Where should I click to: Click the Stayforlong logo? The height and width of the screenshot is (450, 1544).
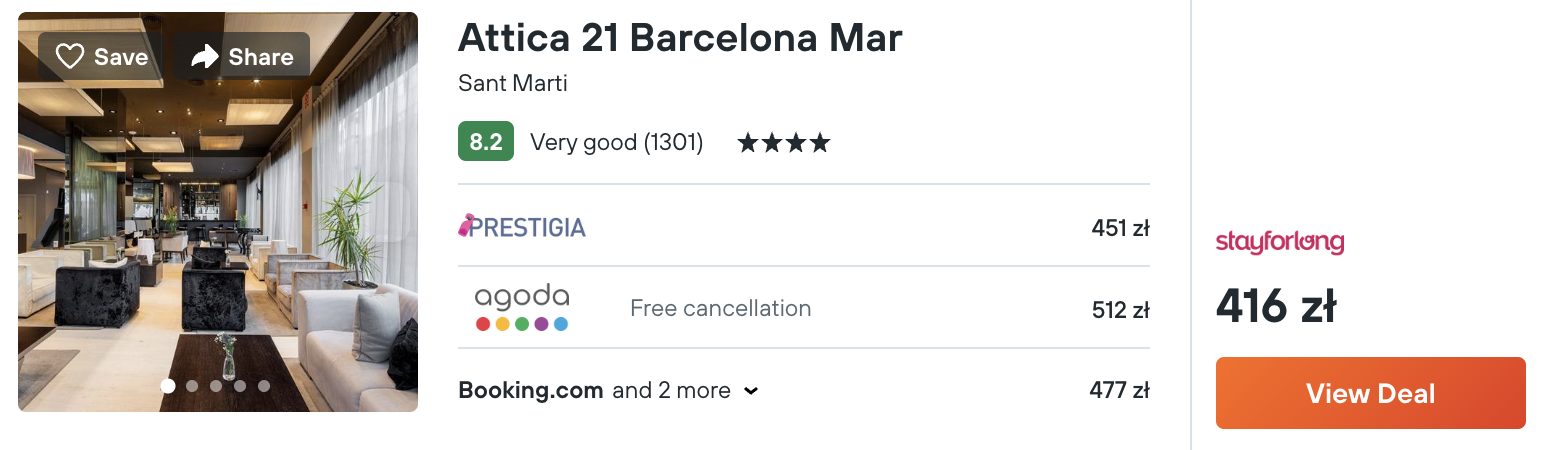[1279, 242]
